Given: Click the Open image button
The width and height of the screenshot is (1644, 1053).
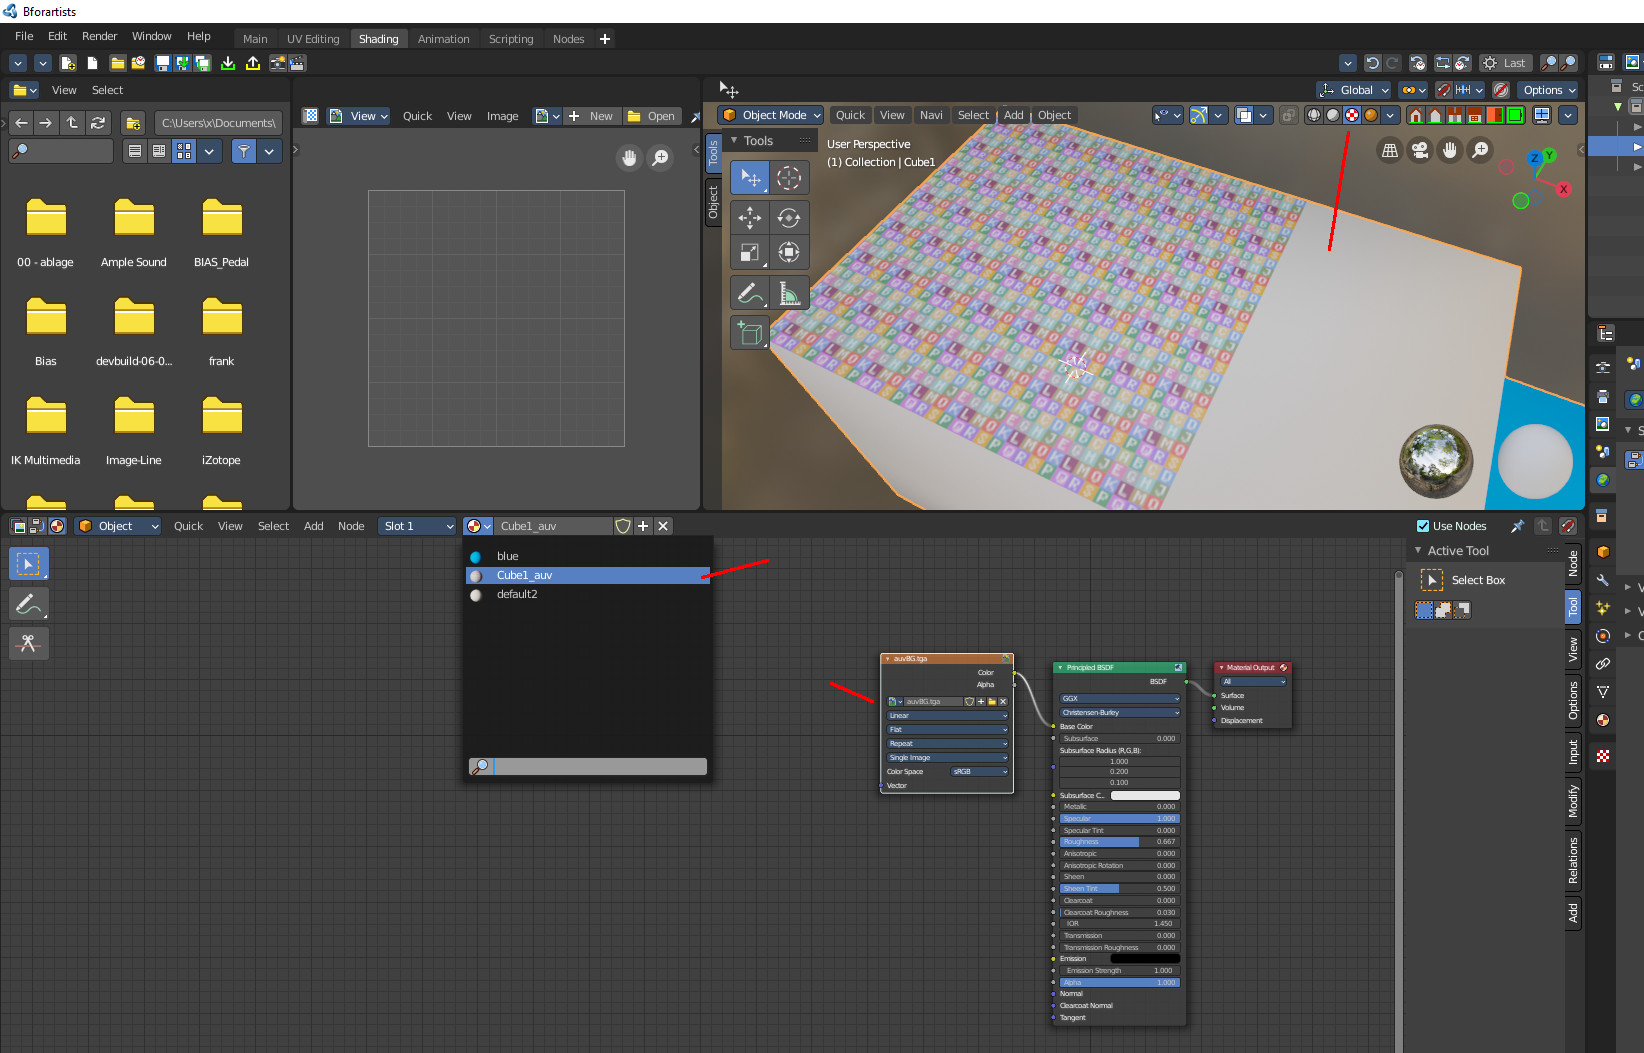Looking at the screenshot, I should [x=652, y=116].
